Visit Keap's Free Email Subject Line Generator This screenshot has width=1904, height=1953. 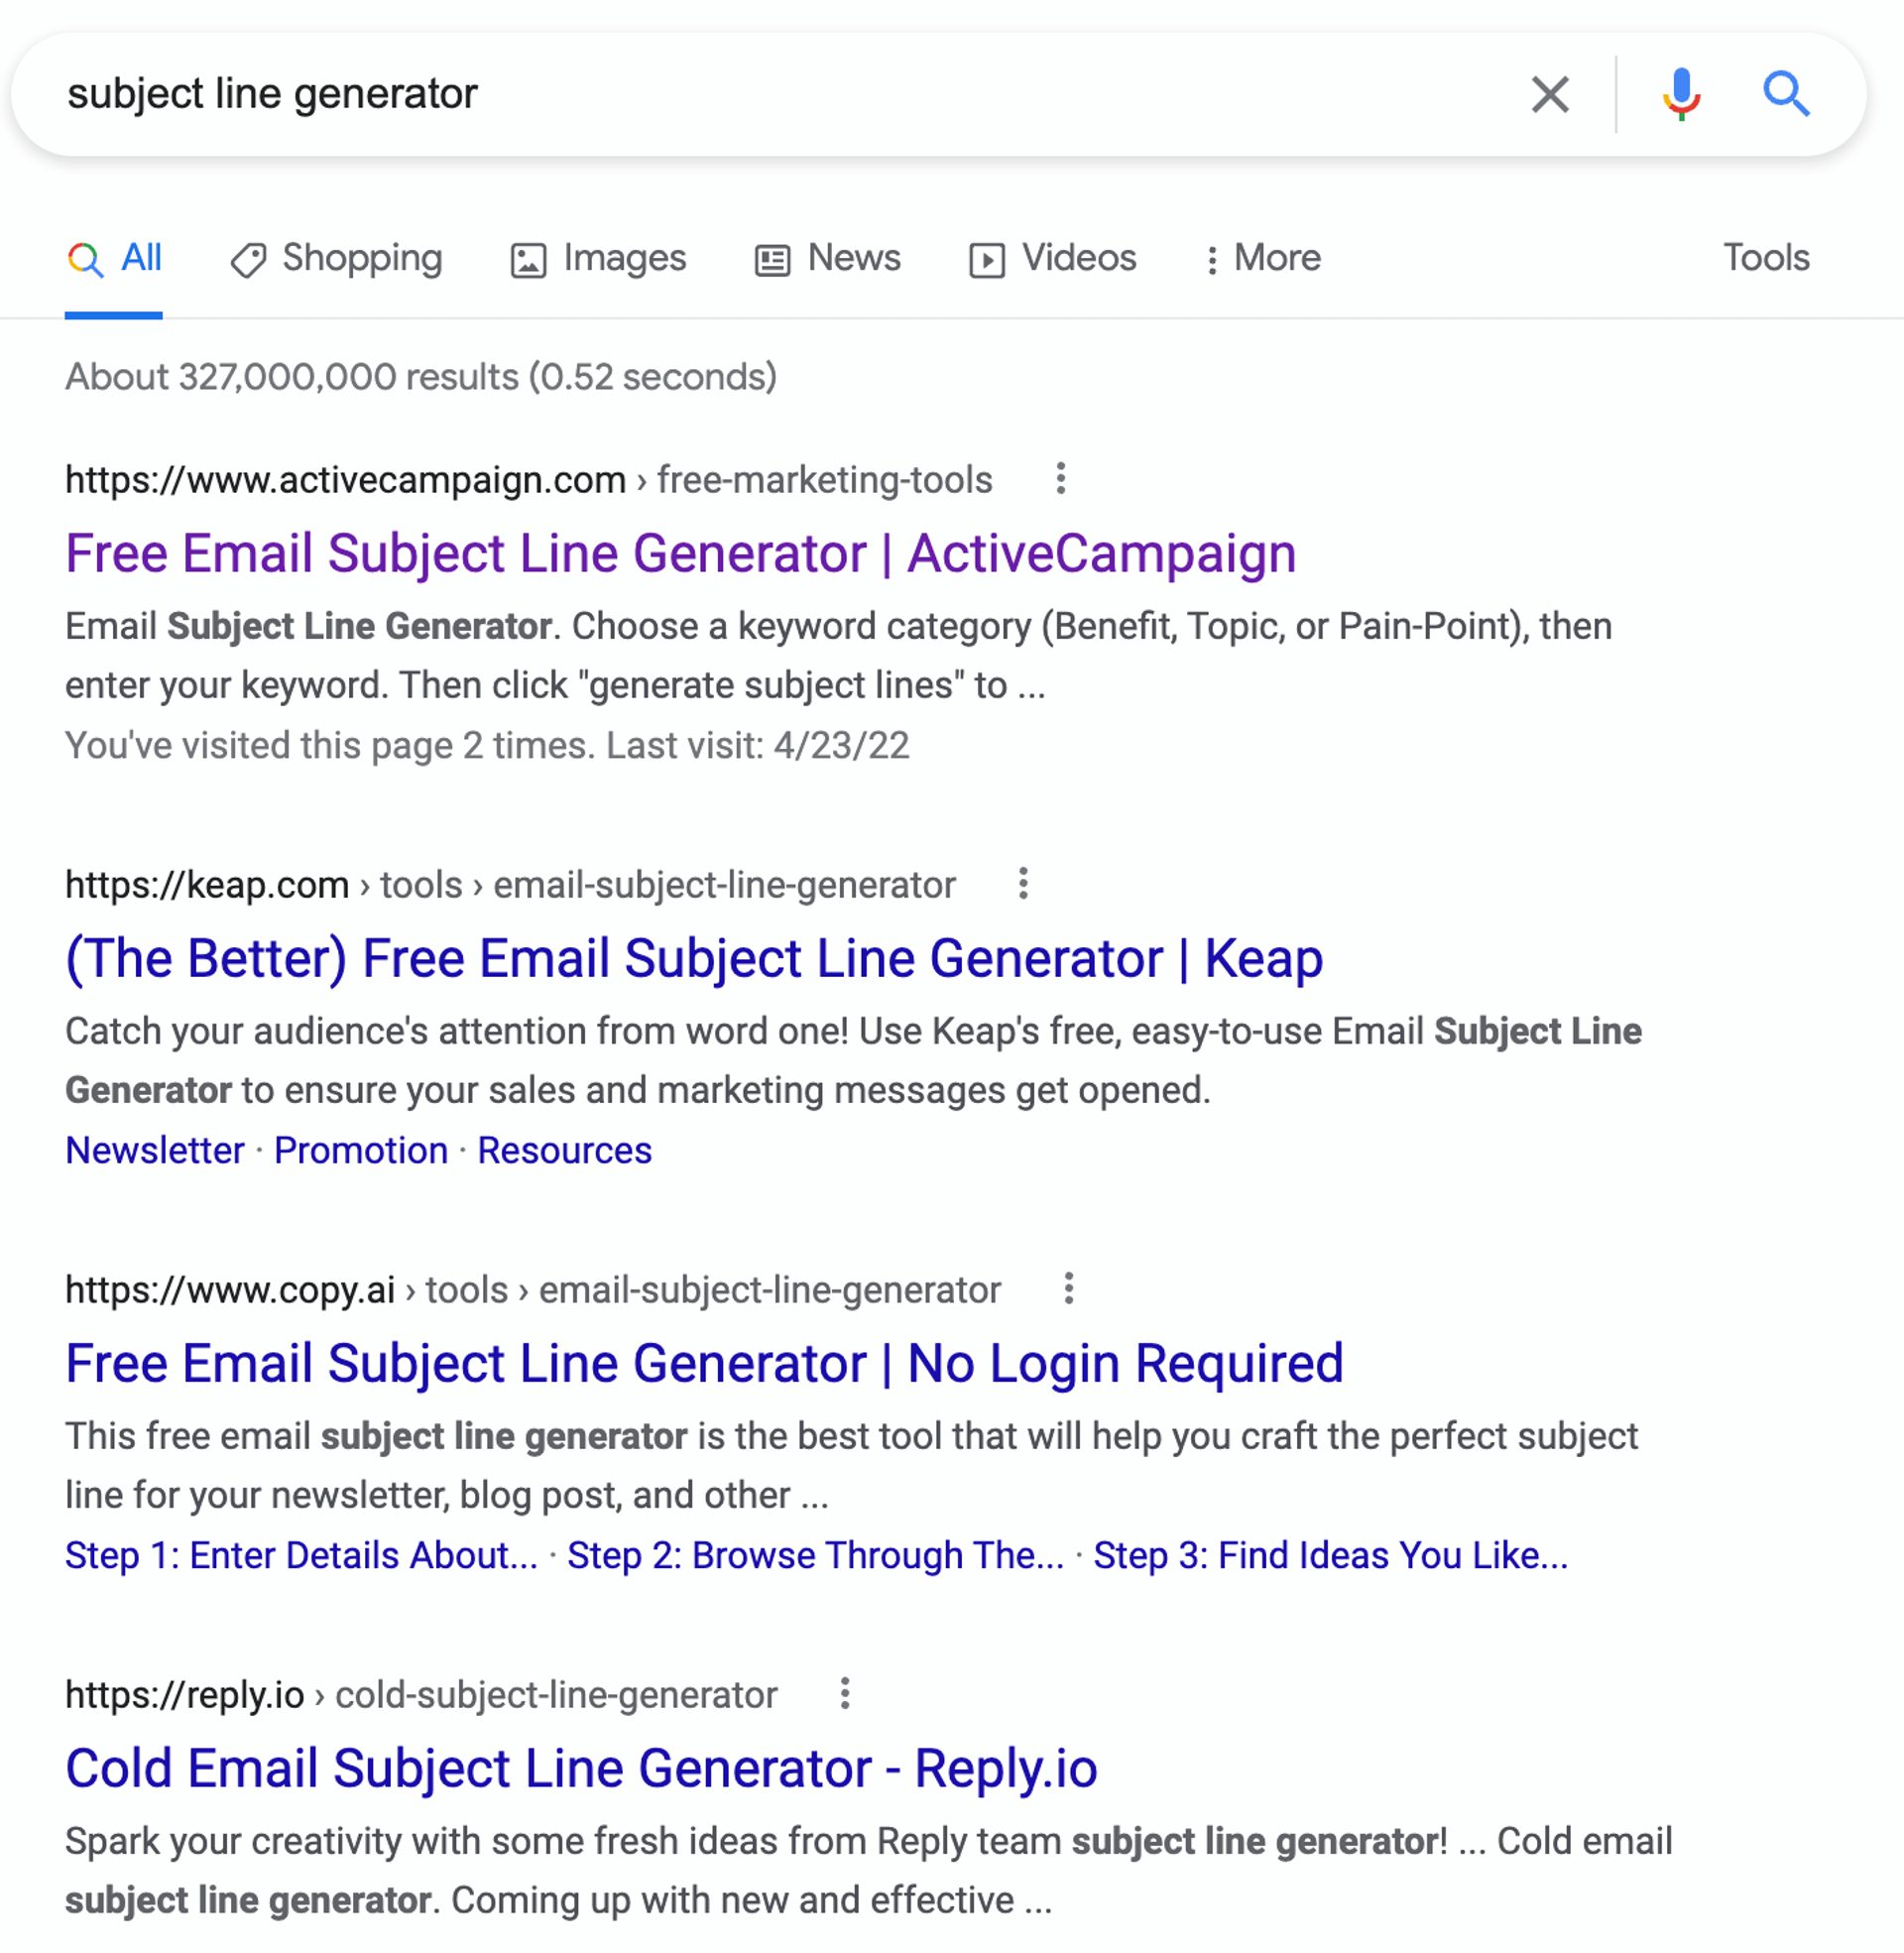pos(693,957)
